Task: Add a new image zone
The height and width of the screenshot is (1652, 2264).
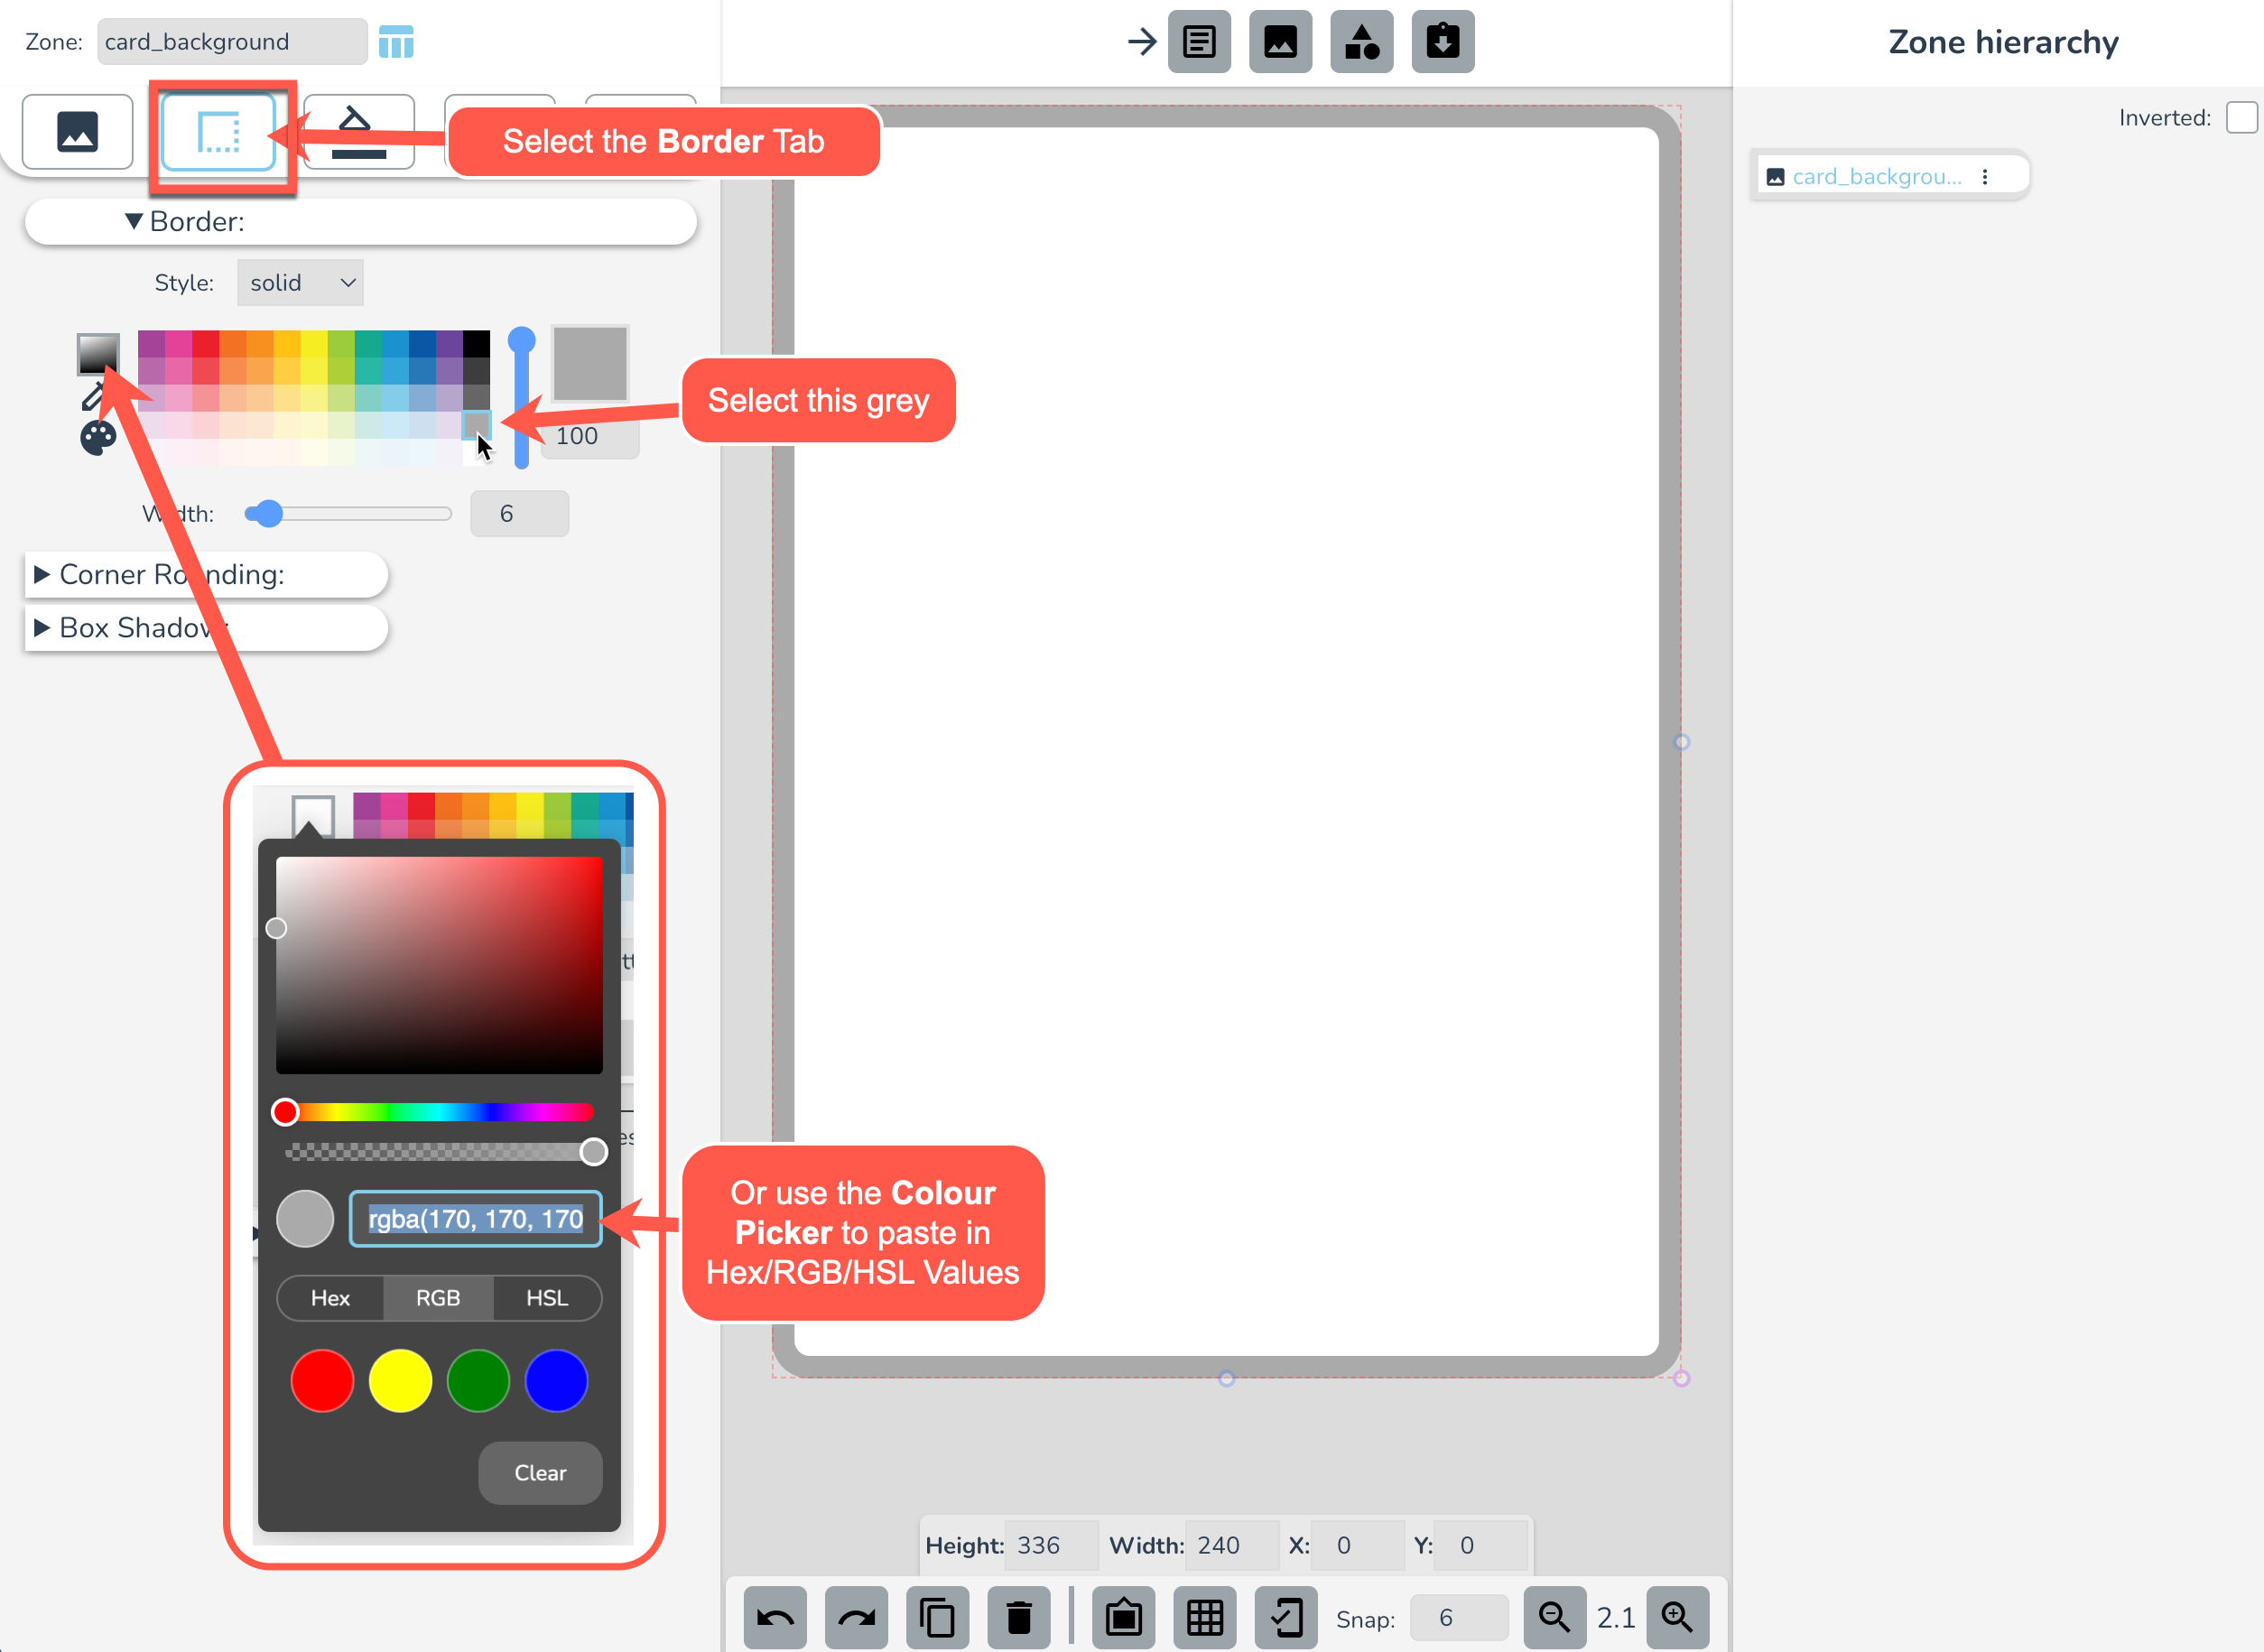Action: click(x=1281, y=42)
